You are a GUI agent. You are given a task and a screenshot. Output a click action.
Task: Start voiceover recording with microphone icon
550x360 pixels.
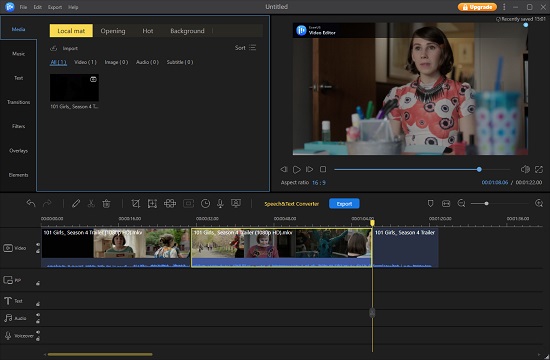click(220, 204)
